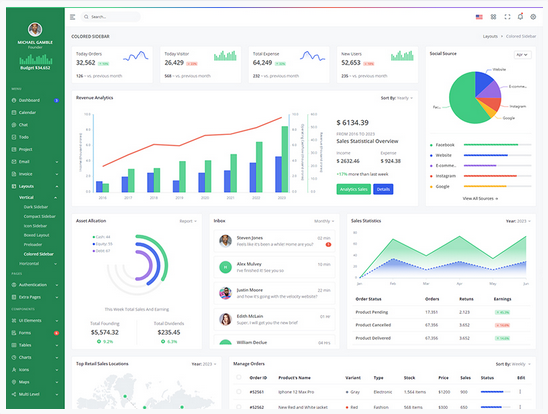Click the Chat sidebar icon
The image size is (548, 414).
coord(14,125)
